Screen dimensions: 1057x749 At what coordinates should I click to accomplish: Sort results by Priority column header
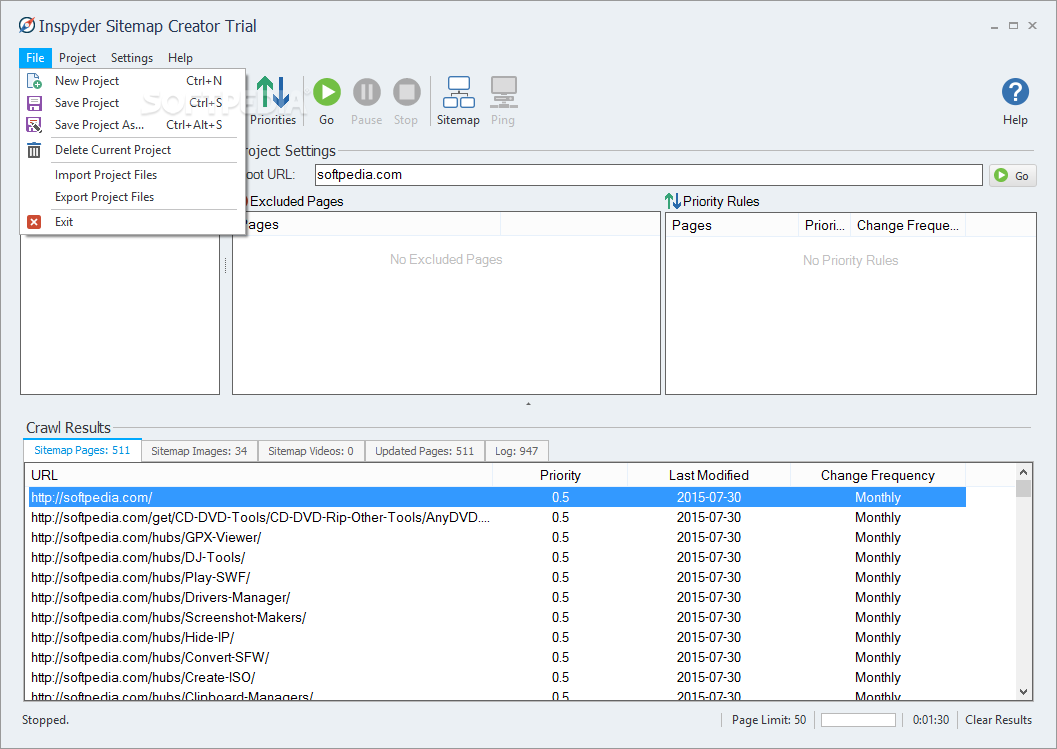[x=560, y=475]
